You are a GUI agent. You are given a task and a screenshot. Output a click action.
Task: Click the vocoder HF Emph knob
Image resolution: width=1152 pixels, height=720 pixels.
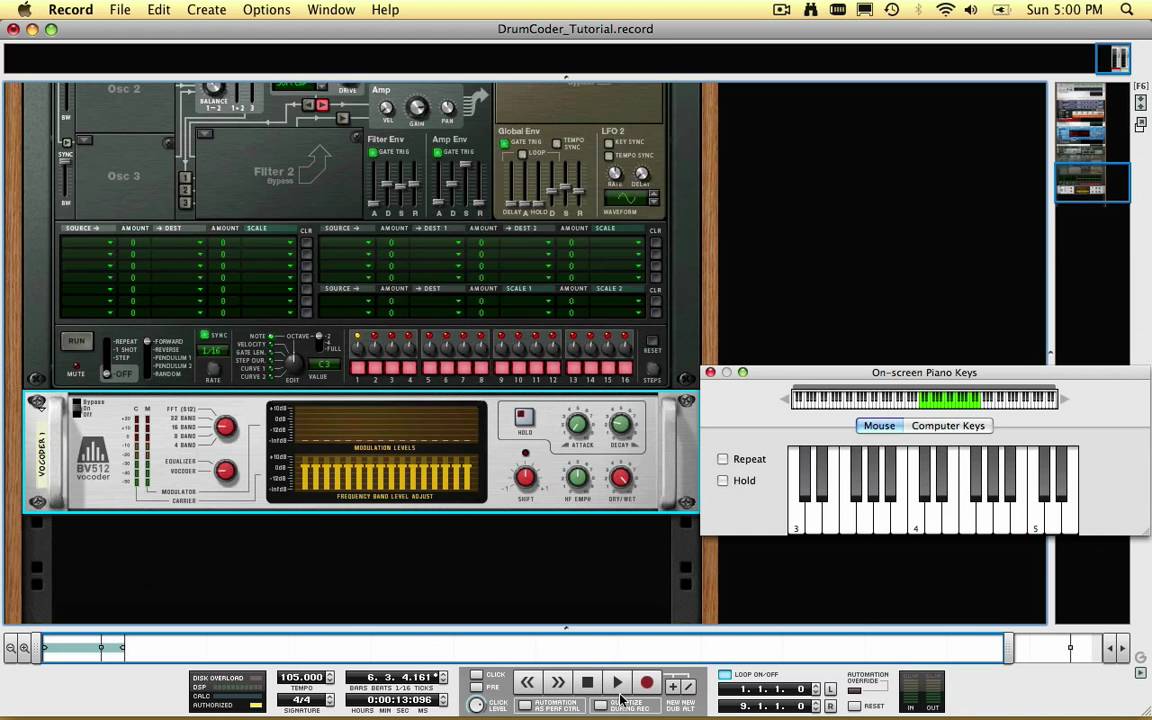click(x=577, y=478)
